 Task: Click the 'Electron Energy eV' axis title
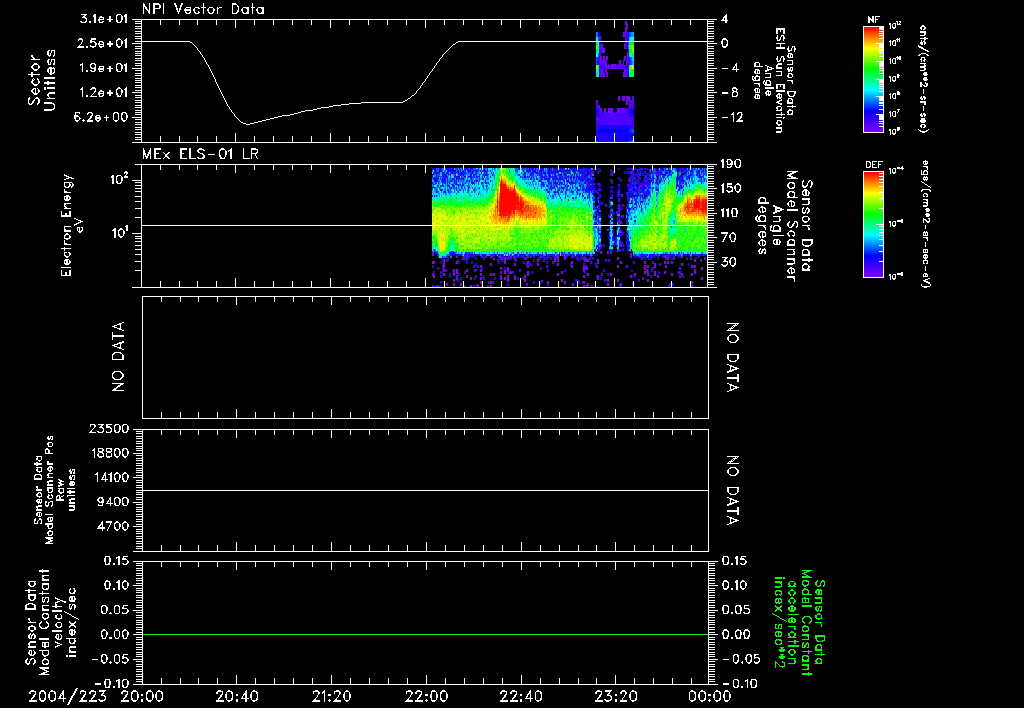click(x=72, y=225)
